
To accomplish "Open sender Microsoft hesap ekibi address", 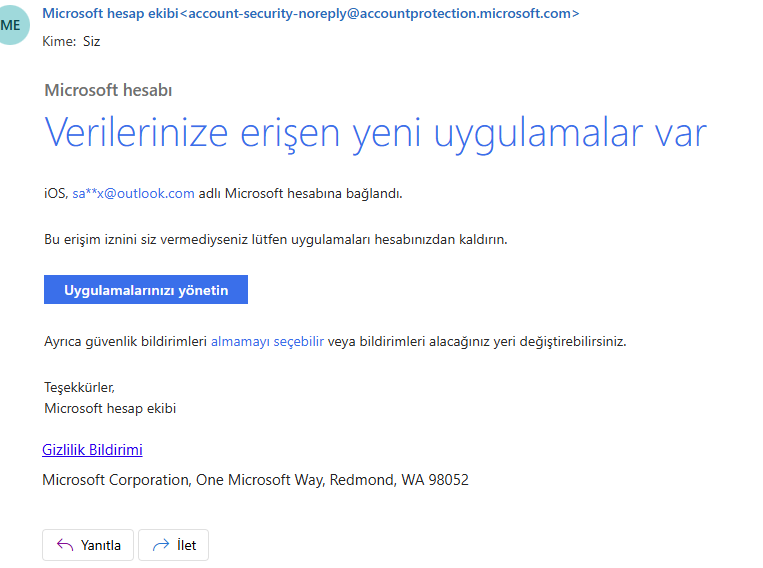I will pyautogui.click(x=310, y=14).
